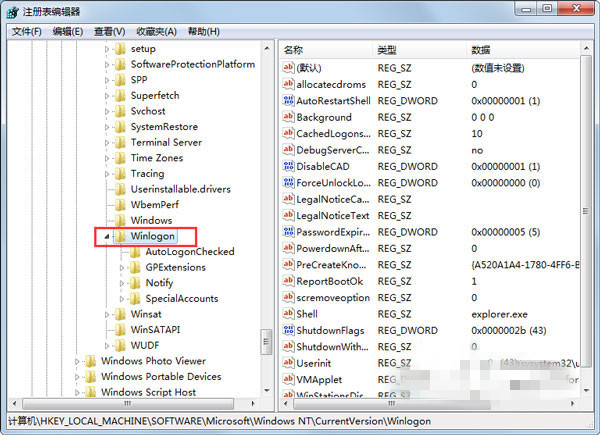600x435 pixels.
Task: Select the Winsat folder icon
Action: (120, 314)
